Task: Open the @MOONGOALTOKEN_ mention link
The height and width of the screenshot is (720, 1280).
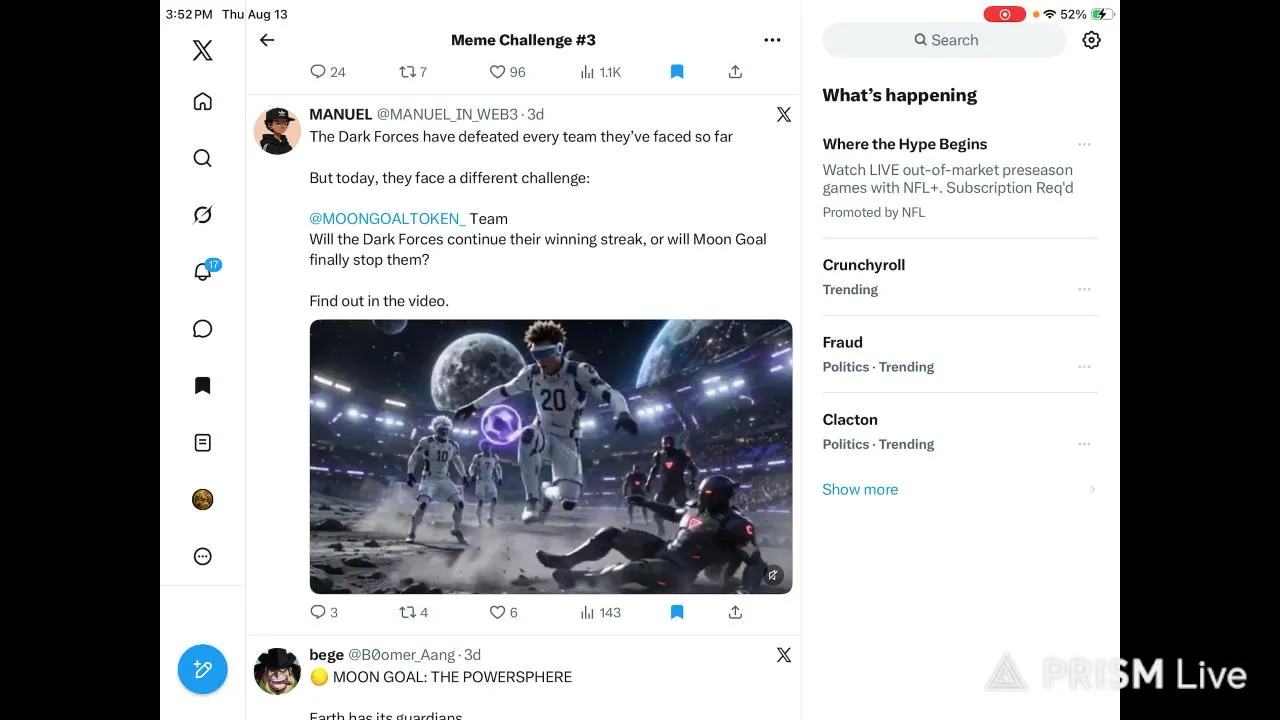Action: 387,218
